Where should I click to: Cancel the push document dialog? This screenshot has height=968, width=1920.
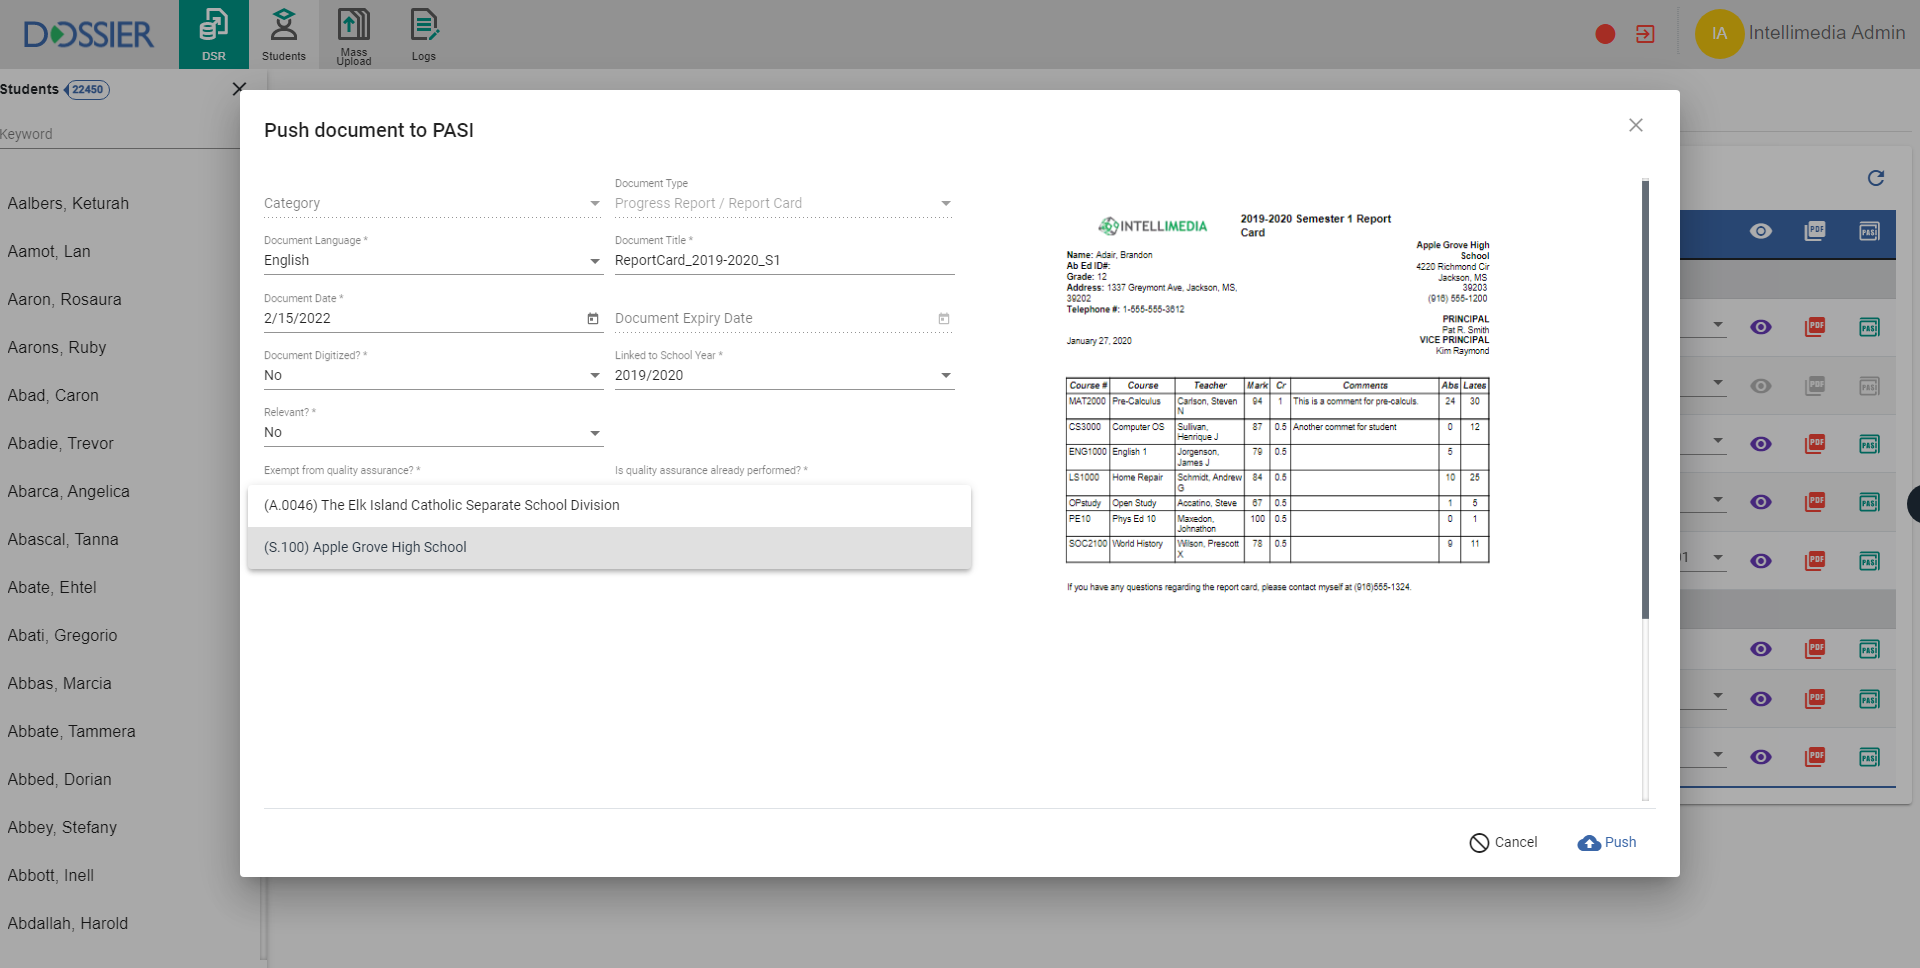point(1503,843)
